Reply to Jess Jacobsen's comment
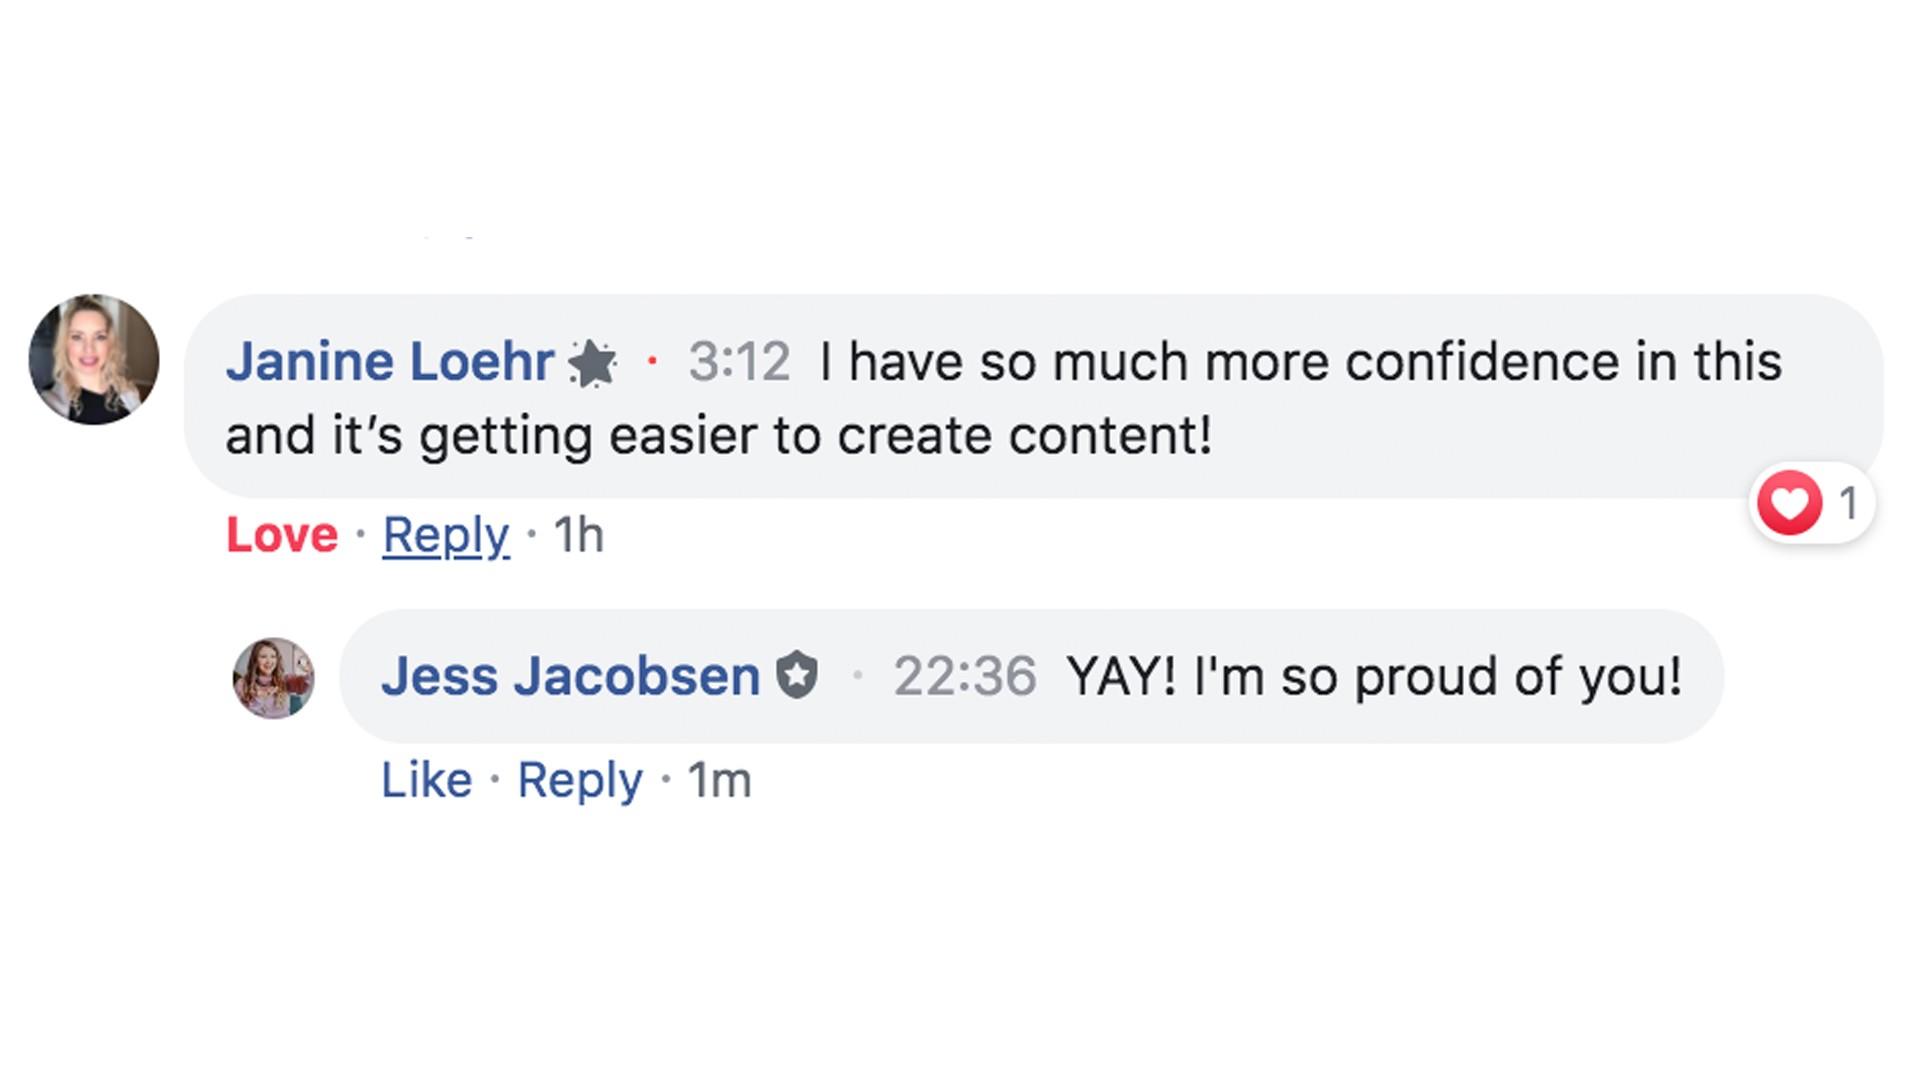 579,780
